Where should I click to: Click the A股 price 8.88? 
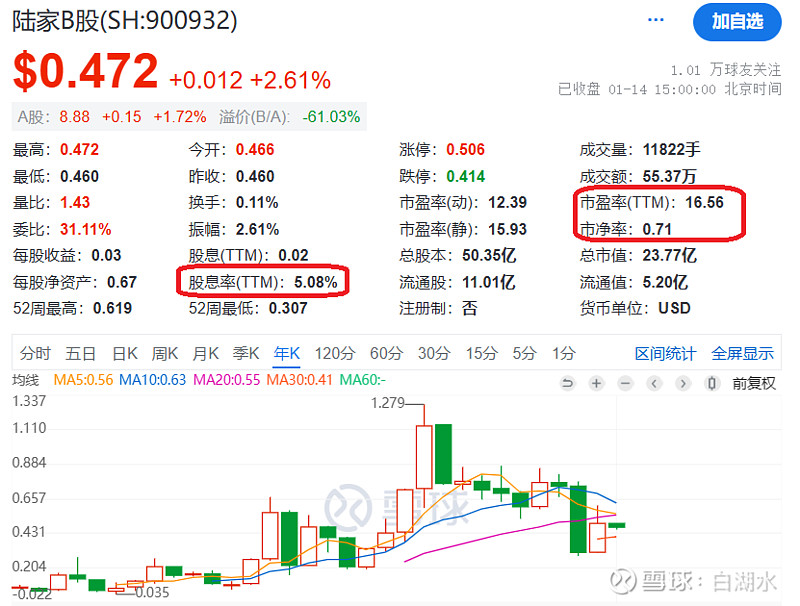pos(74,117)
